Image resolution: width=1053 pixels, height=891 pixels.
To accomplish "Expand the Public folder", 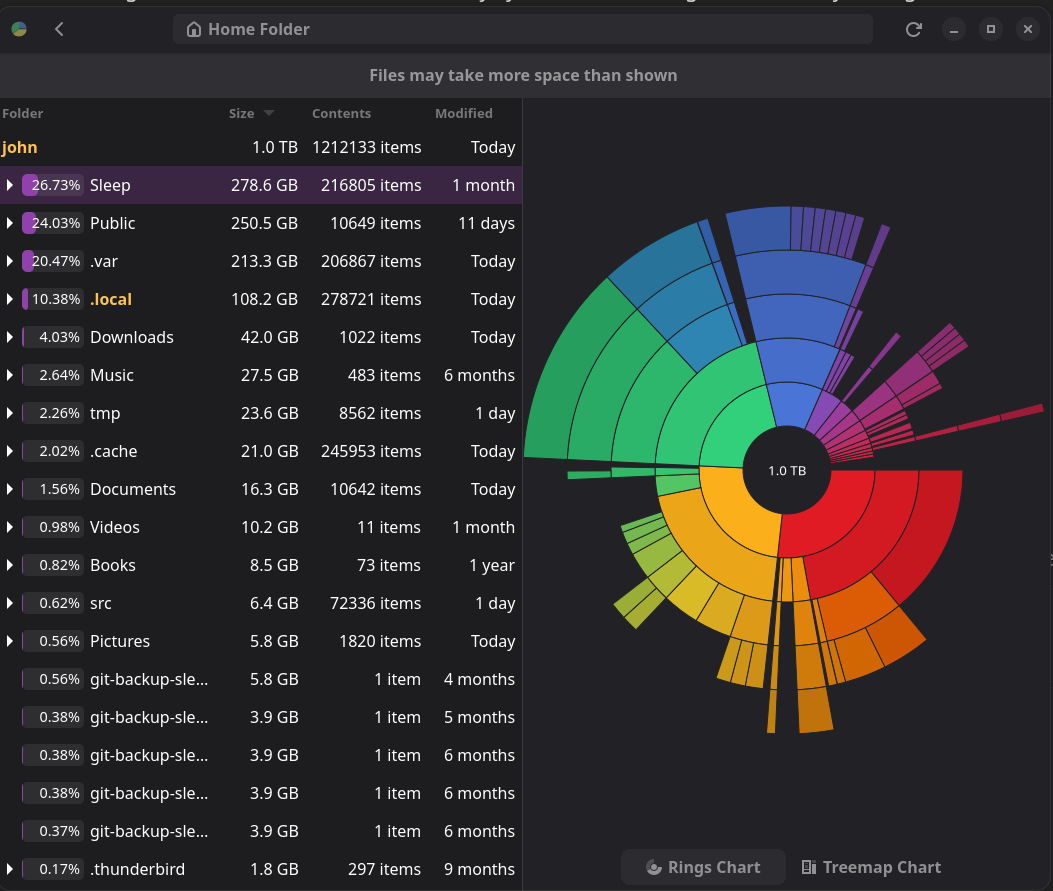I will (9, 223).
